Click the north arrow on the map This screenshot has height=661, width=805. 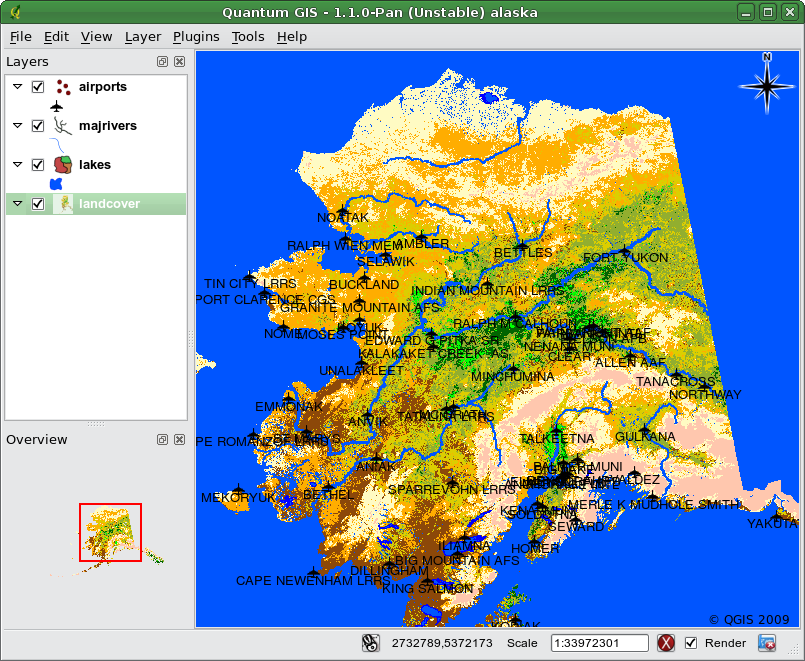pyautogui.click(x=767, y=82)
